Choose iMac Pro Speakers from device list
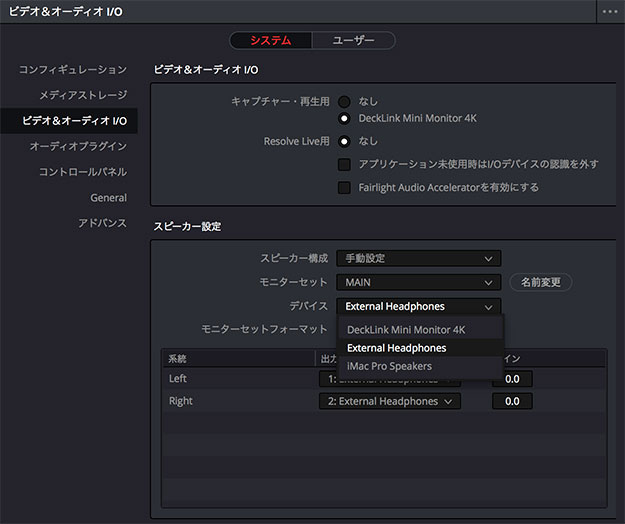The height and width of the screenshot is (524, 625). (390, 367)
